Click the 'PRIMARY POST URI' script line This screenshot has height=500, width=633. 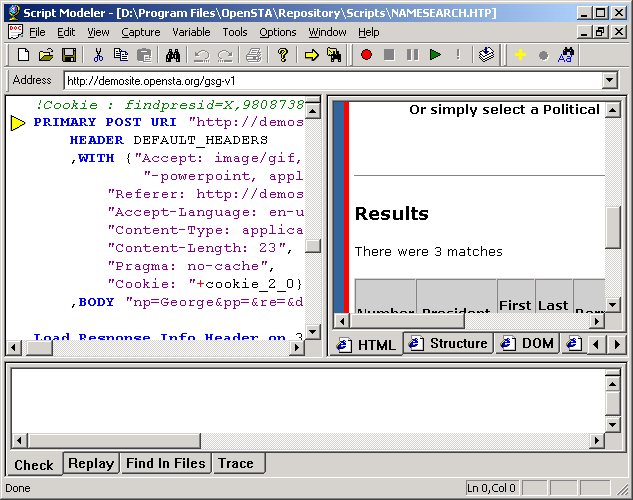point(168,122)
